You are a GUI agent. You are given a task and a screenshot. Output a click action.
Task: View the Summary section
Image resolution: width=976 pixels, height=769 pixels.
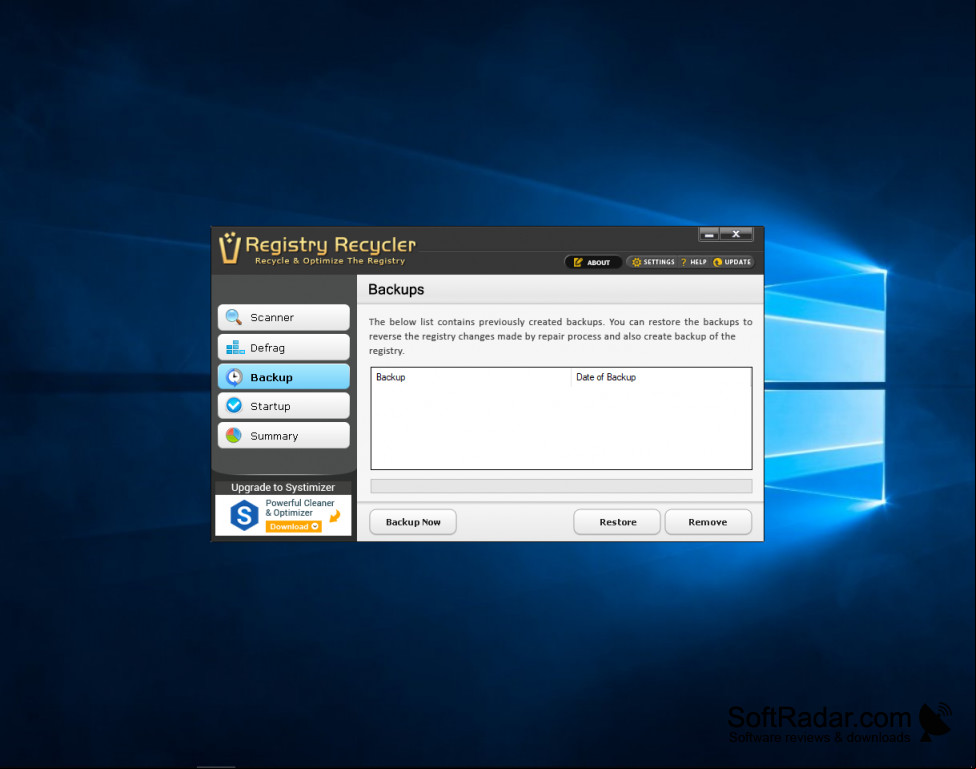[283, 436]
